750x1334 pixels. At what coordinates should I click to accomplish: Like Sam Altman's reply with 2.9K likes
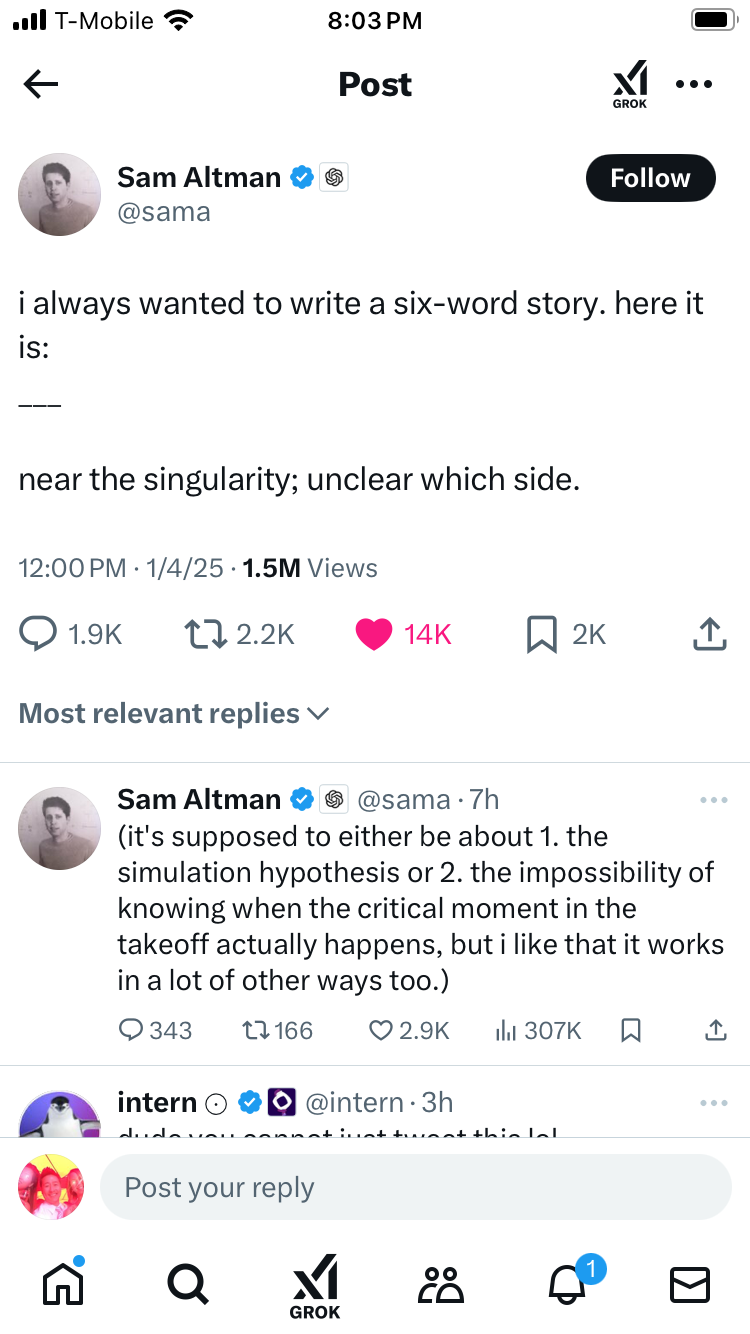380,1030
